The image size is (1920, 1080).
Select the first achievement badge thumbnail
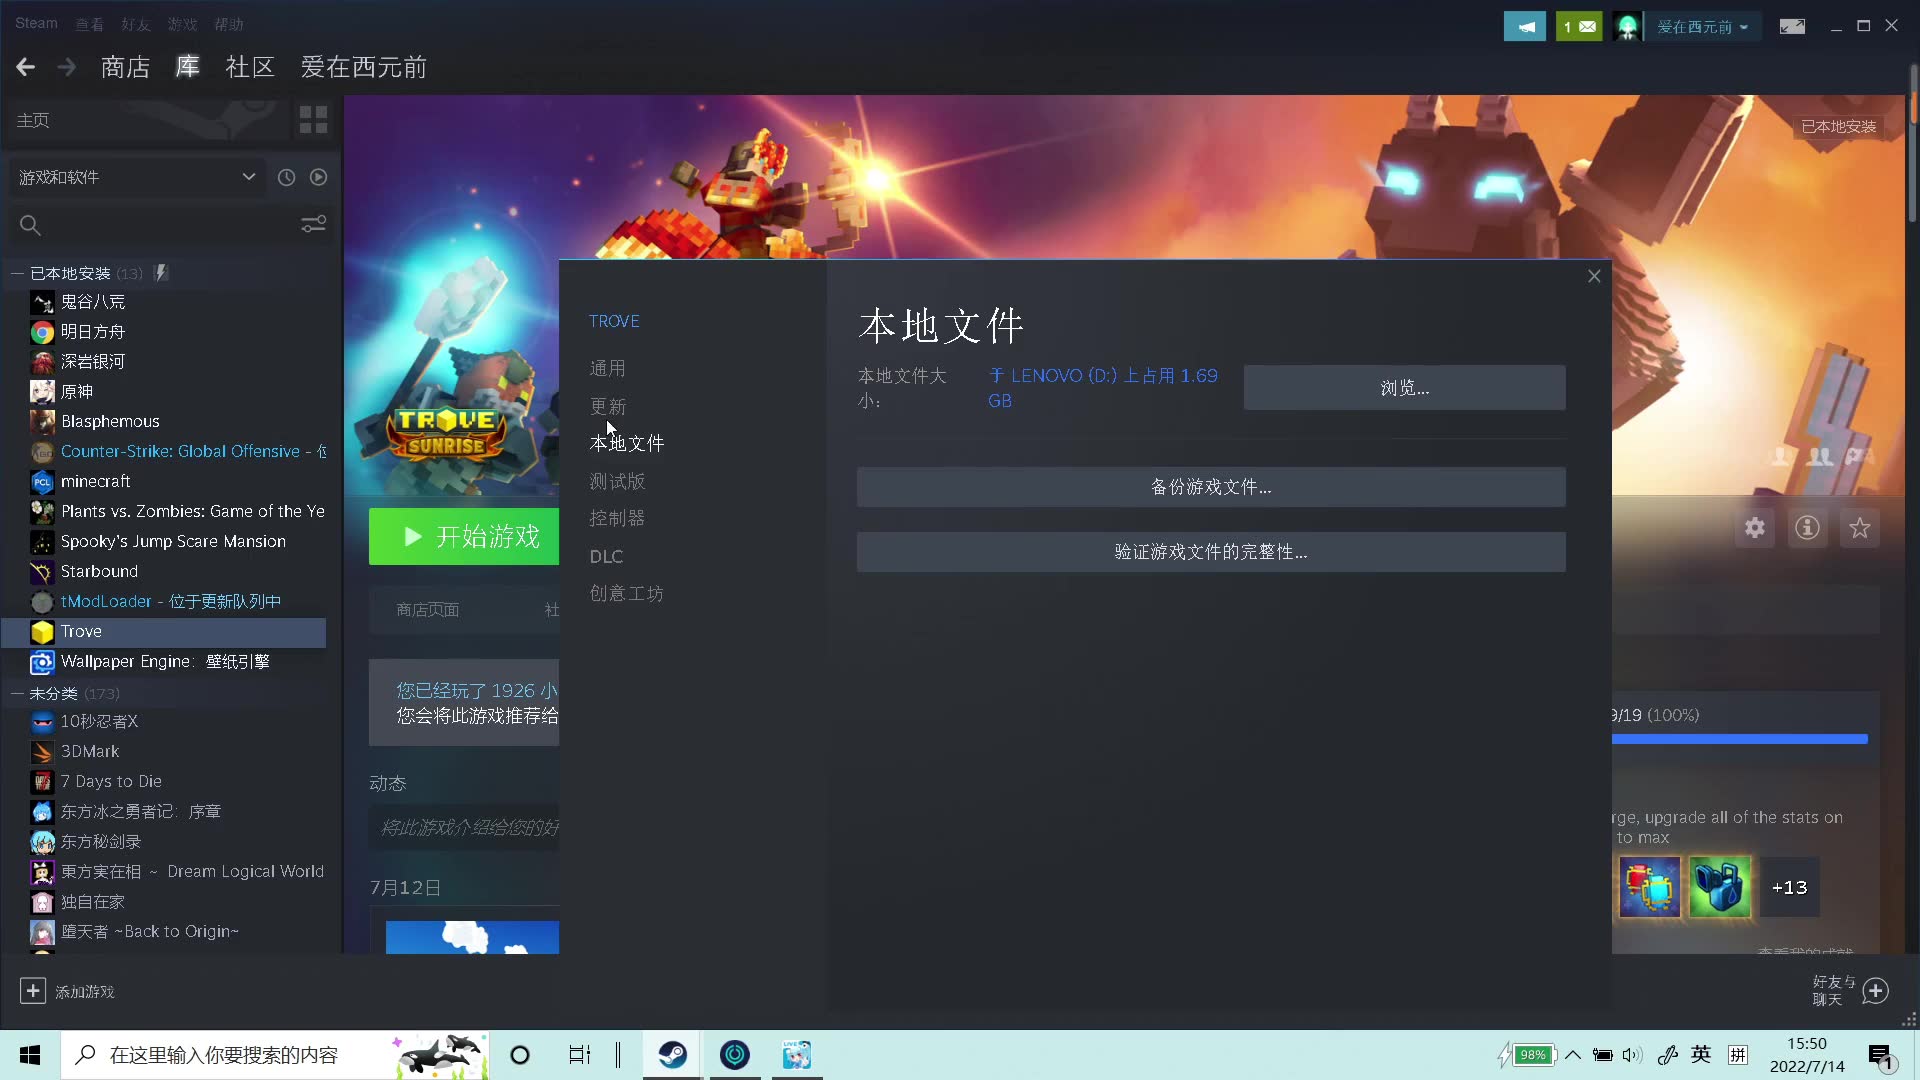click(1649, 887)
